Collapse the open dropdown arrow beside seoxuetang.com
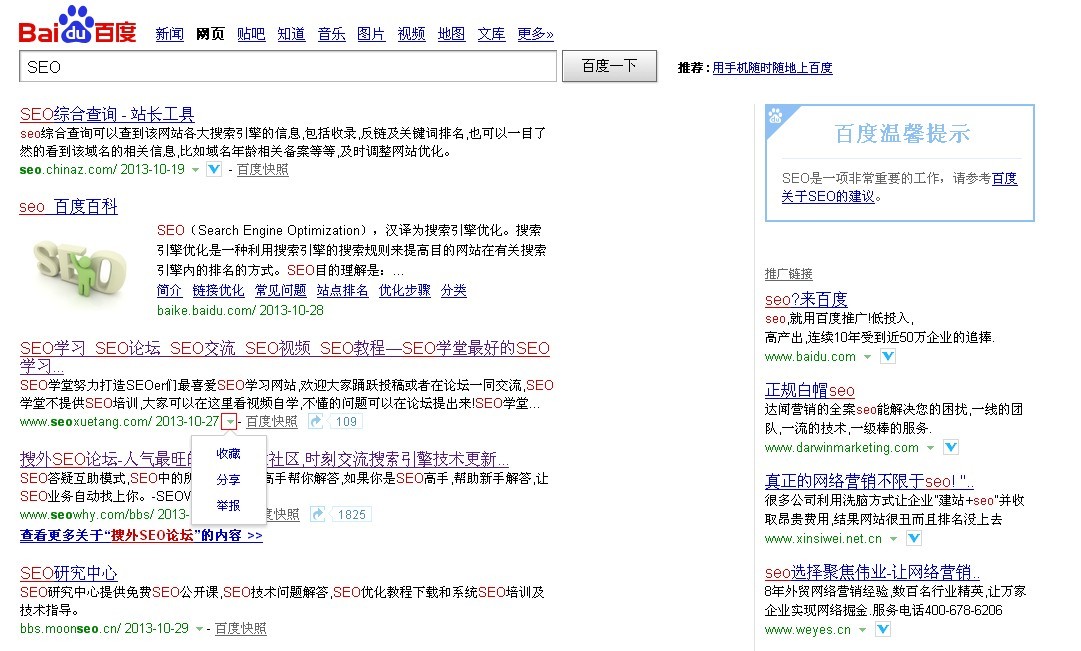1081x651 pixels. coord(231,422)
